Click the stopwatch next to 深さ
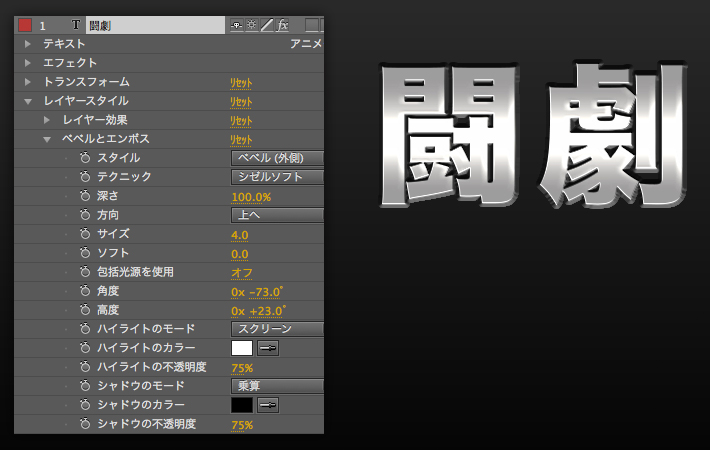 coord(85,196)
